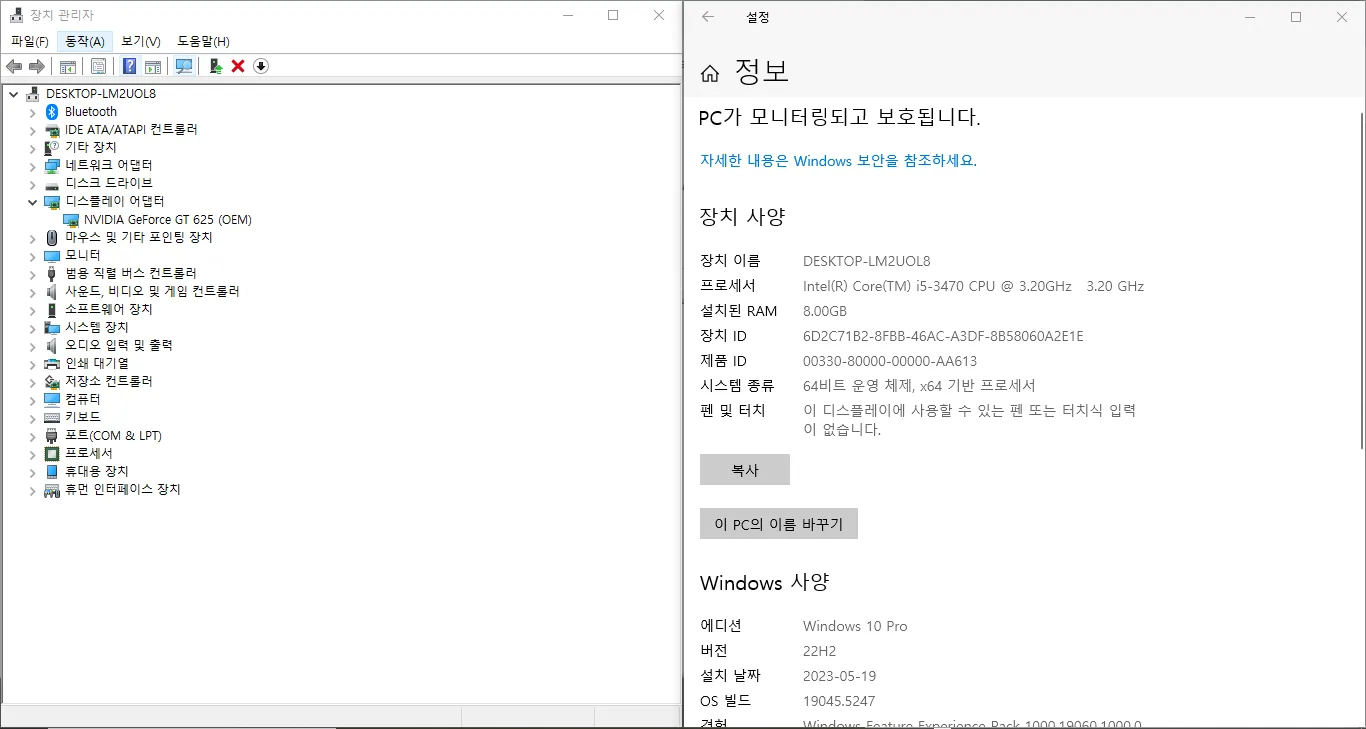Click the installed RAM value 8.00GB
Image resolution: width=1366 pixels, height=729 pixels.
(x=825, y=311)
